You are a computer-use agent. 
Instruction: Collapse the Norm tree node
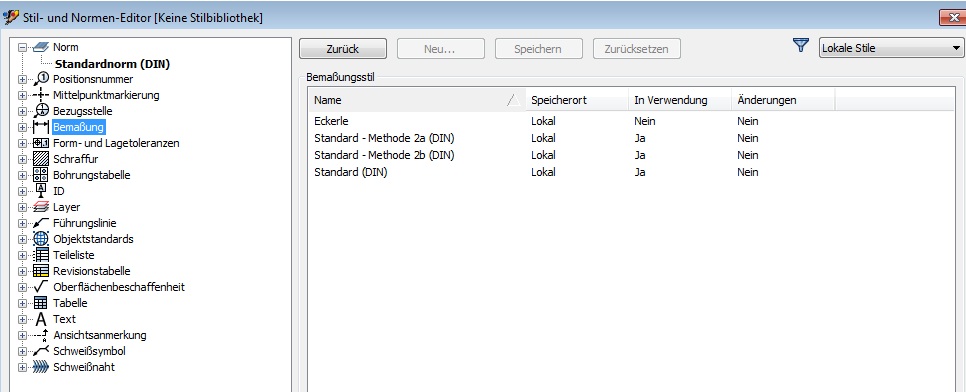(x=23, y=47)
